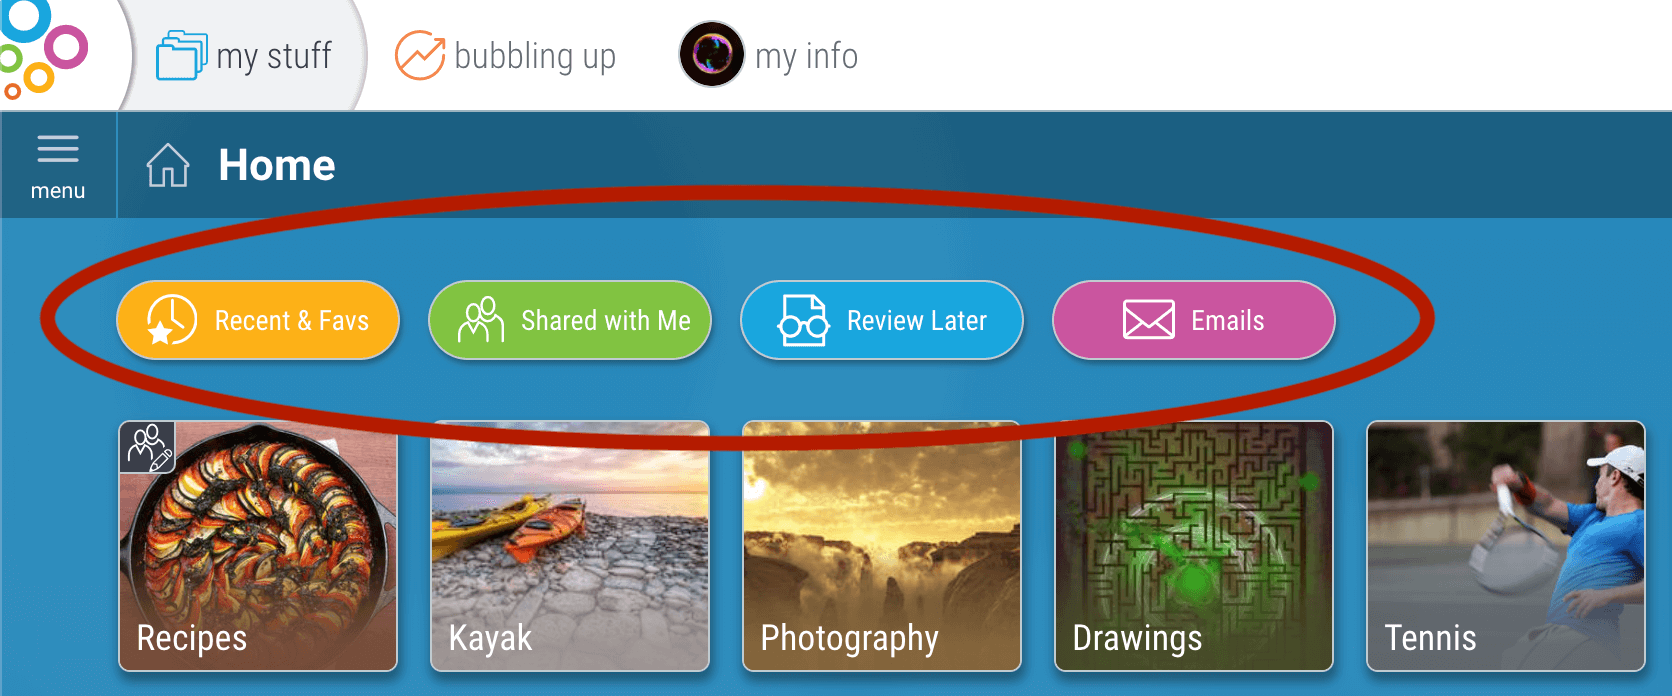Click the clock-star icon on Recent & Favs
Viewport: 1672px width, 696px height.
coord(171,320)
